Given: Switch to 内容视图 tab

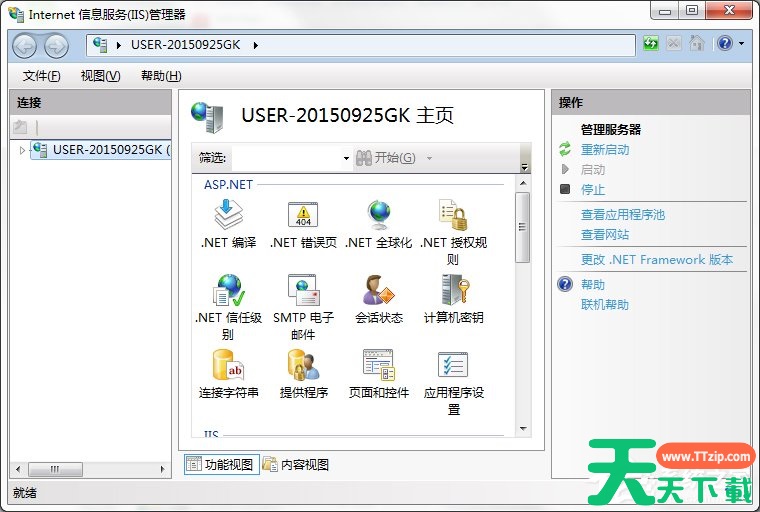Looking at the screenshot, I should pos(296,464).
